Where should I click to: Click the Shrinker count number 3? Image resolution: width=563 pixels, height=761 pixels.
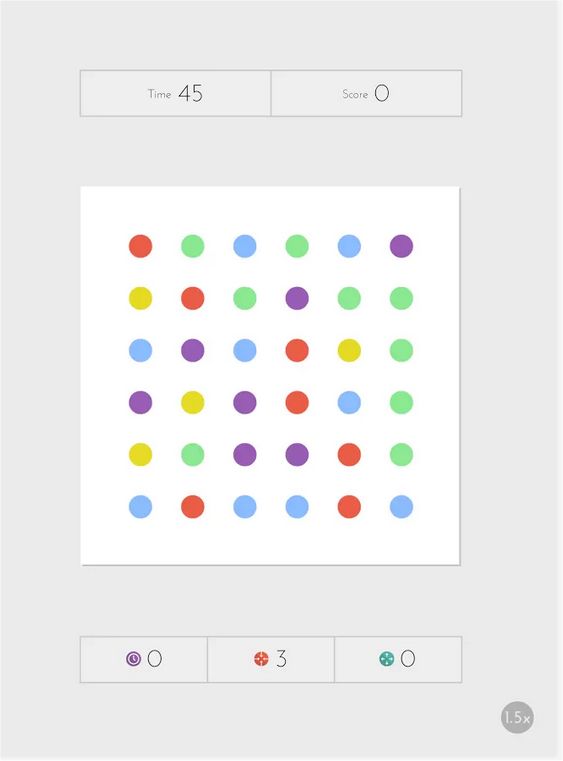tap(282, 659)
